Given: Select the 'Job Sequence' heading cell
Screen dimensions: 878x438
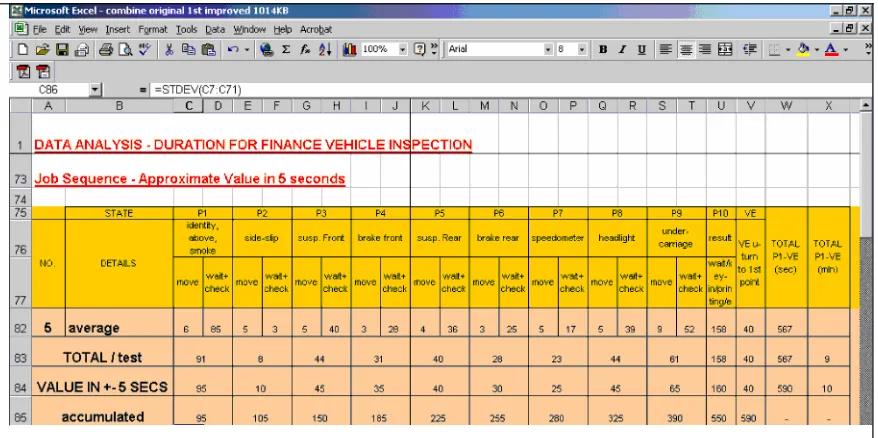Looking at the screenshot, I should (x=190, y=179).
